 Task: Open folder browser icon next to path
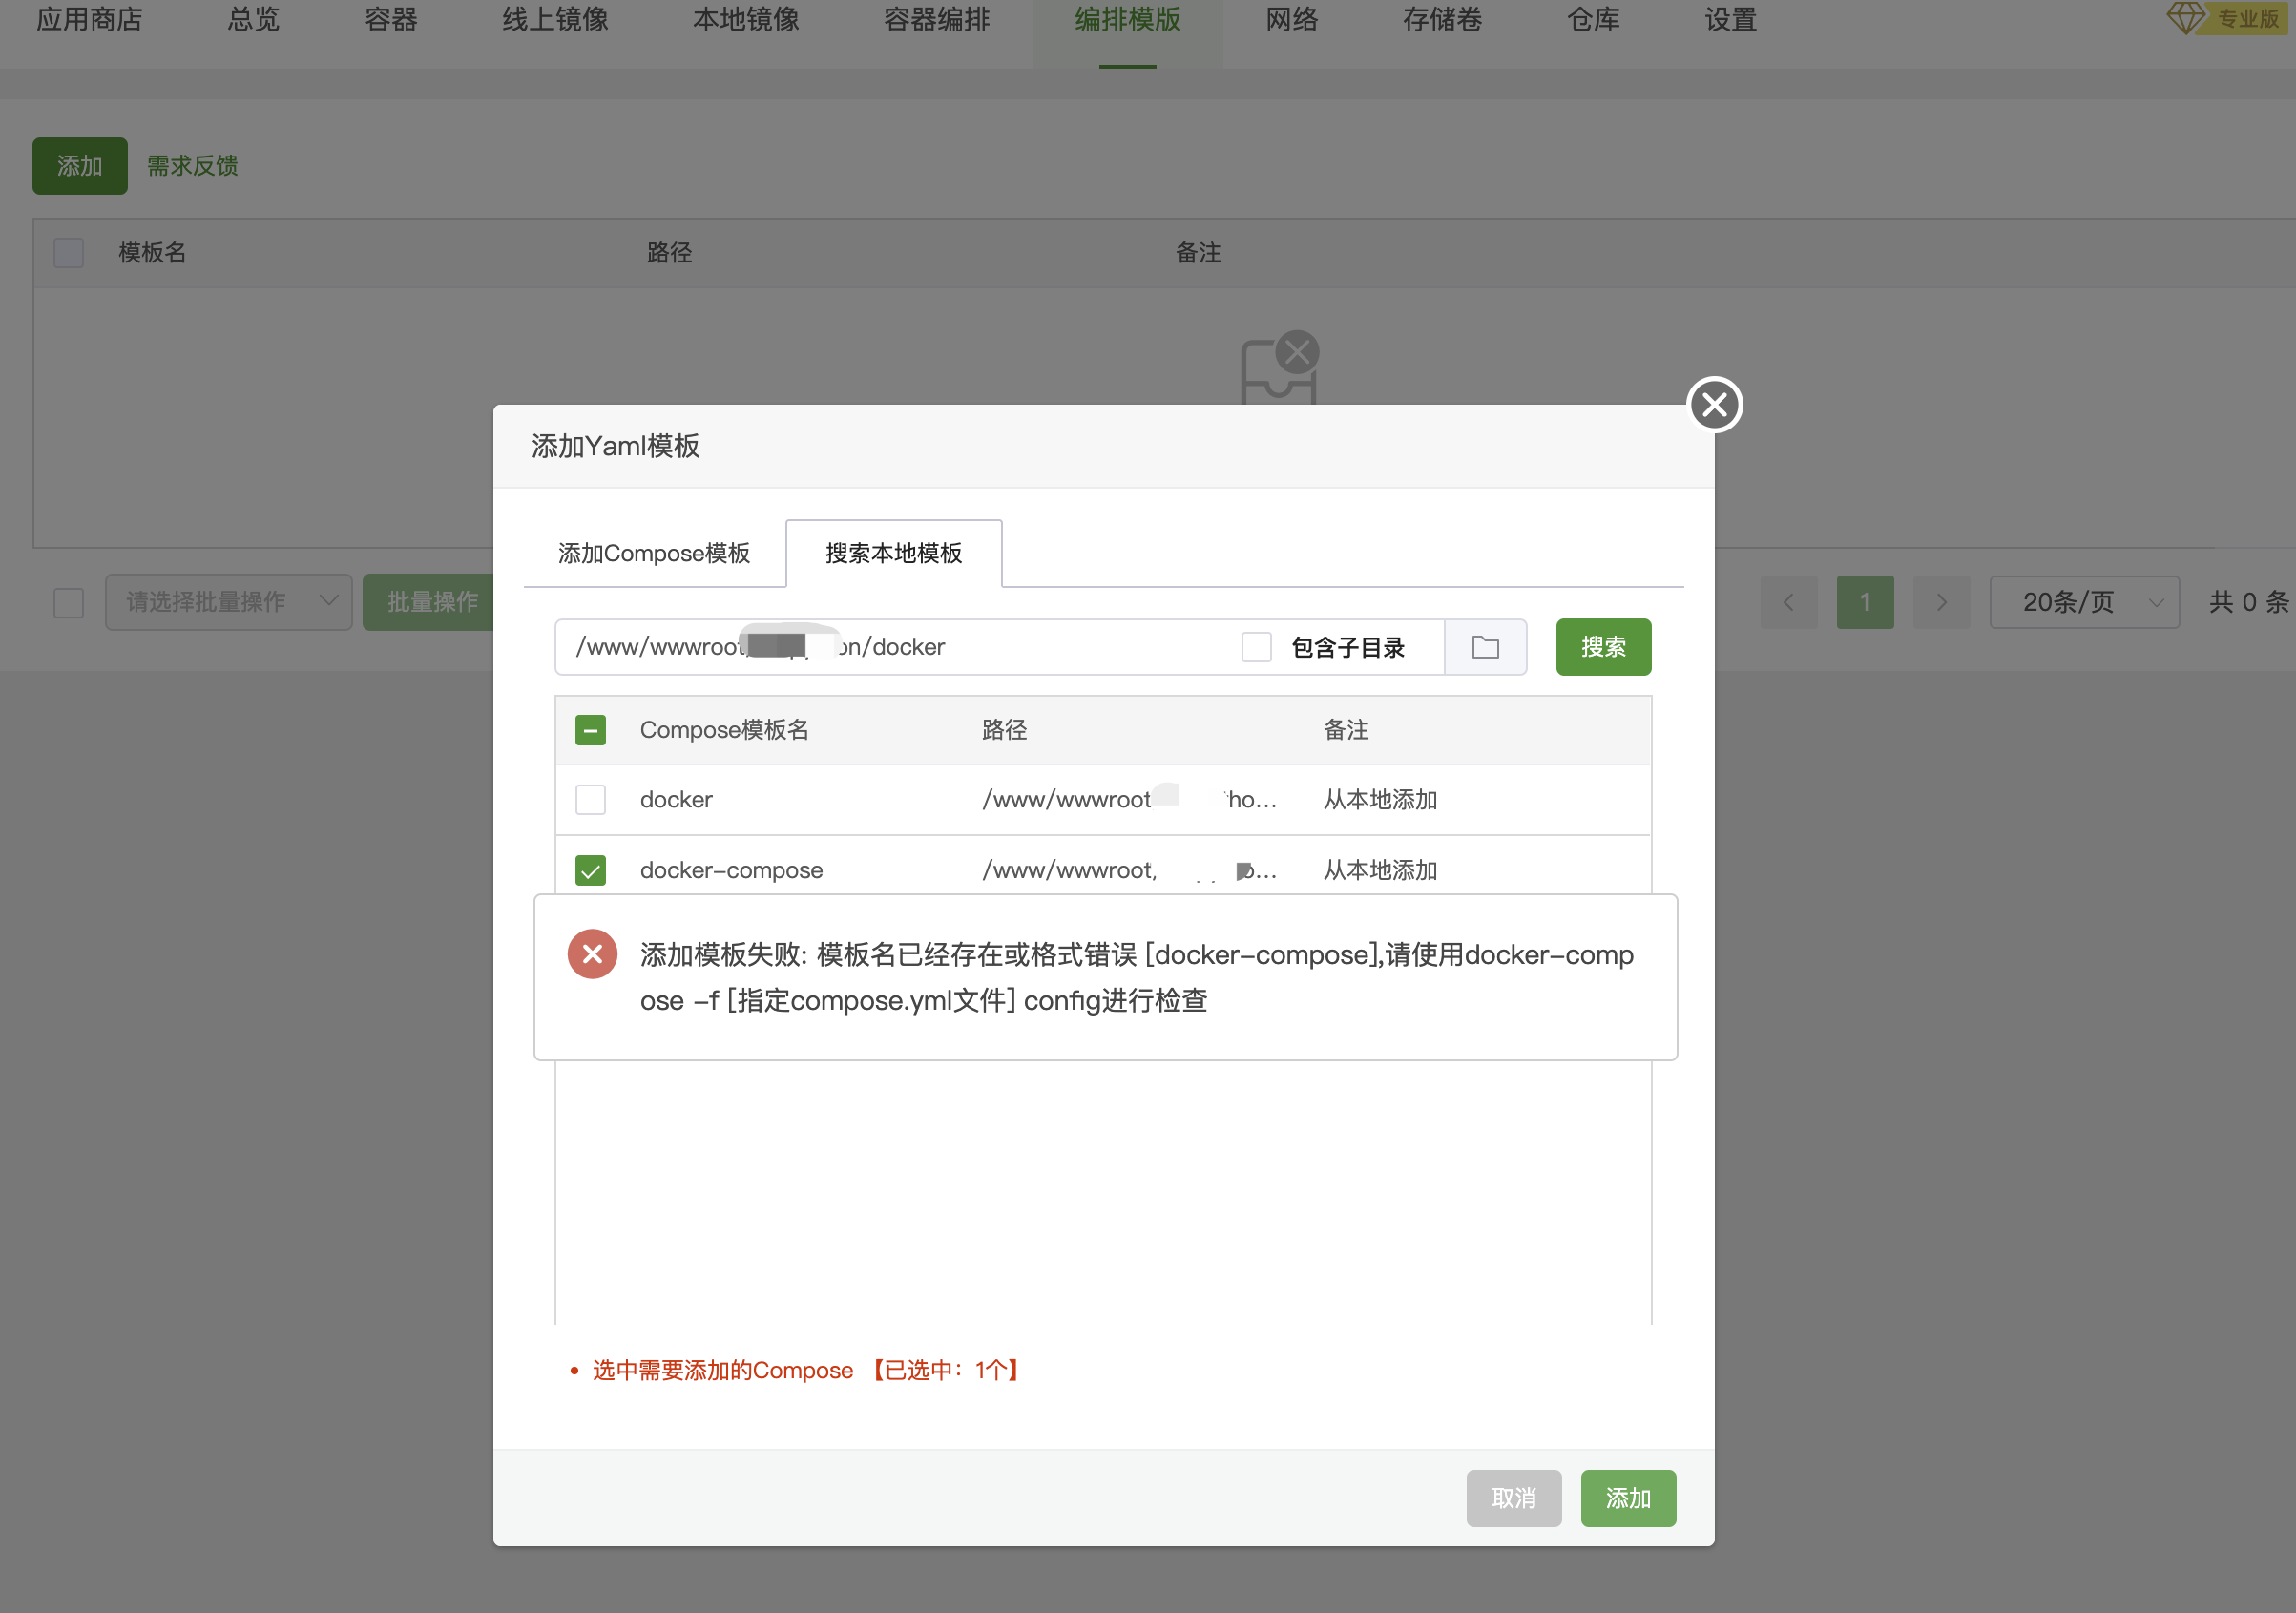[1485, 647]
